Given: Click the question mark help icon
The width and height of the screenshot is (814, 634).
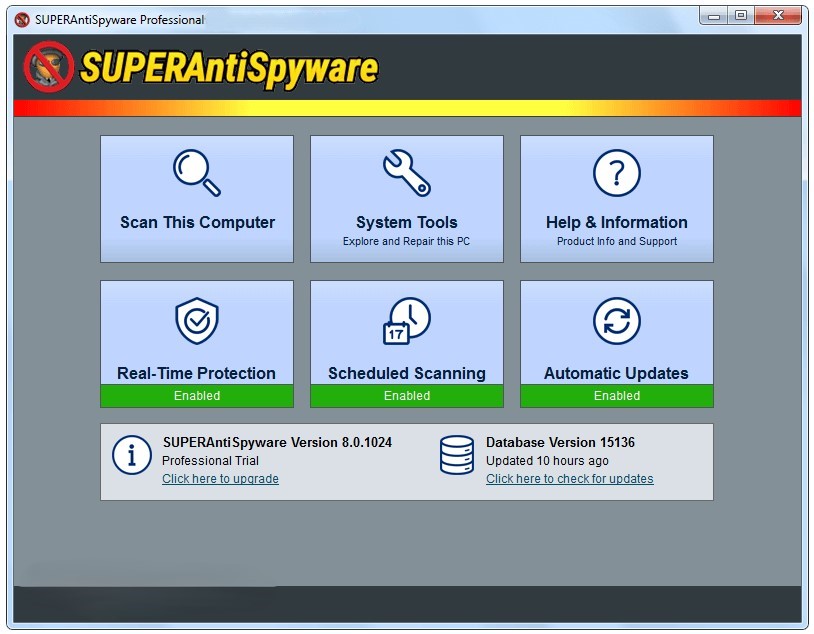Looking at the screenshot, I should 616,173.
